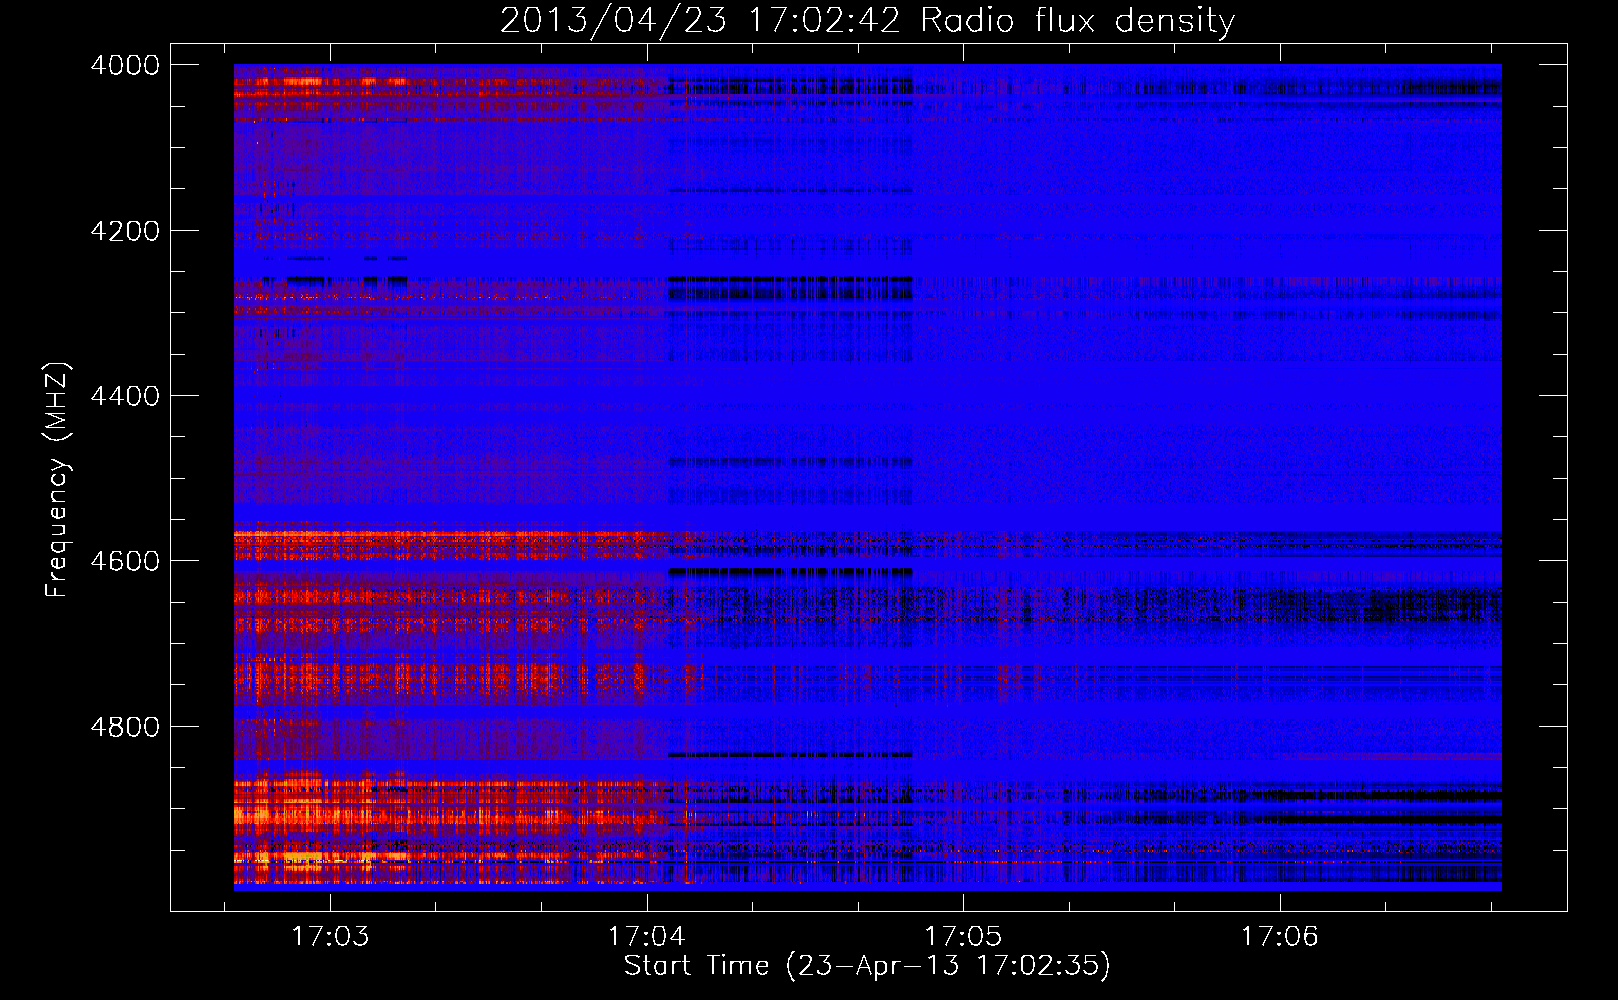
Task: Select the 4200 frequency tick label
Action: [x=125, y=231]
